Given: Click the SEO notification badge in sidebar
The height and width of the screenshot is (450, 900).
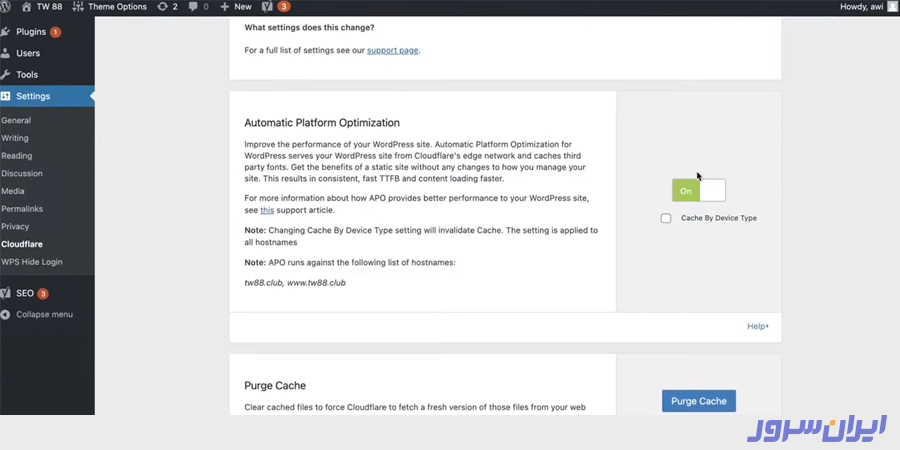Looking at the screenshot, I should coord(42,293).
